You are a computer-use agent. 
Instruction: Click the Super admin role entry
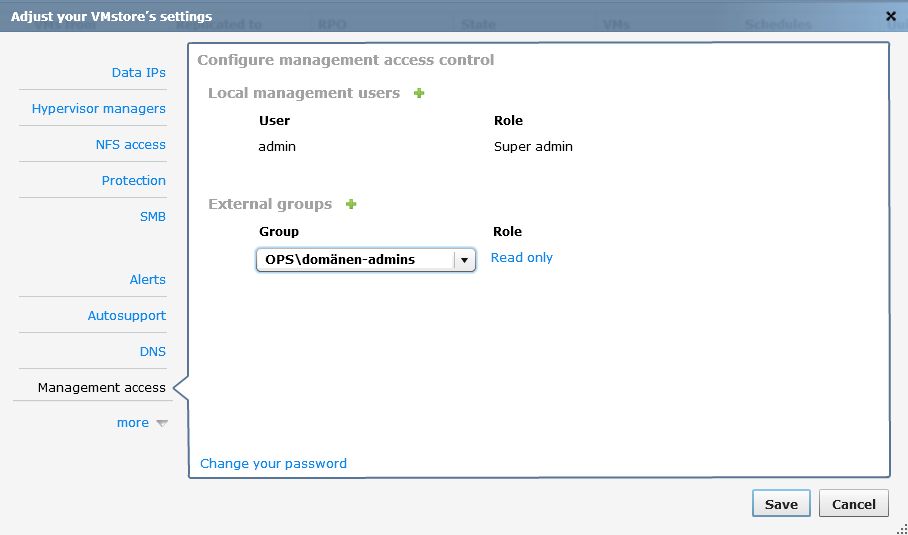tap(533, 147)
